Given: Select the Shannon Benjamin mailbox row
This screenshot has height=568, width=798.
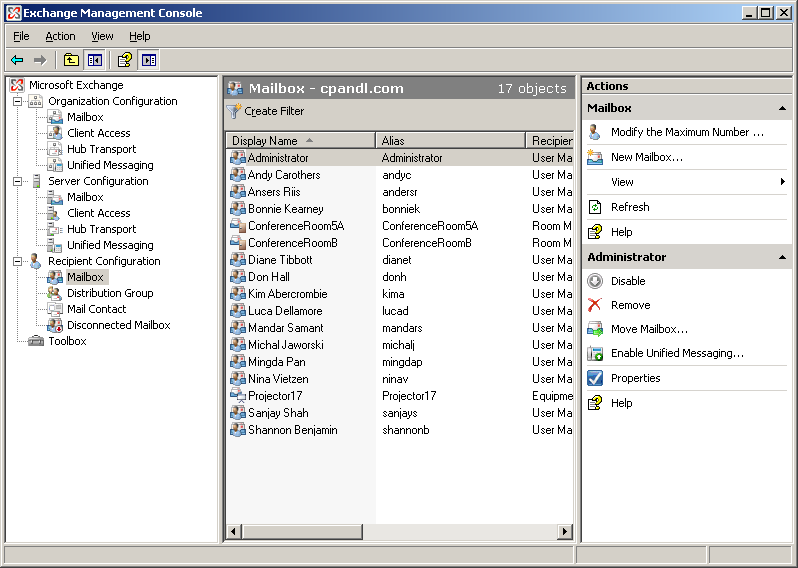Looking at the screenshot, I should pos(400,430).
